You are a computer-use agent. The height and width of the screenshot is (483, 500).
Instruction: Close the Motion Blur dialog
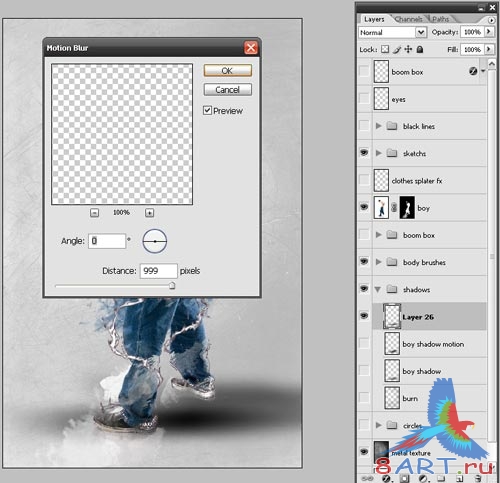[251, 48]
